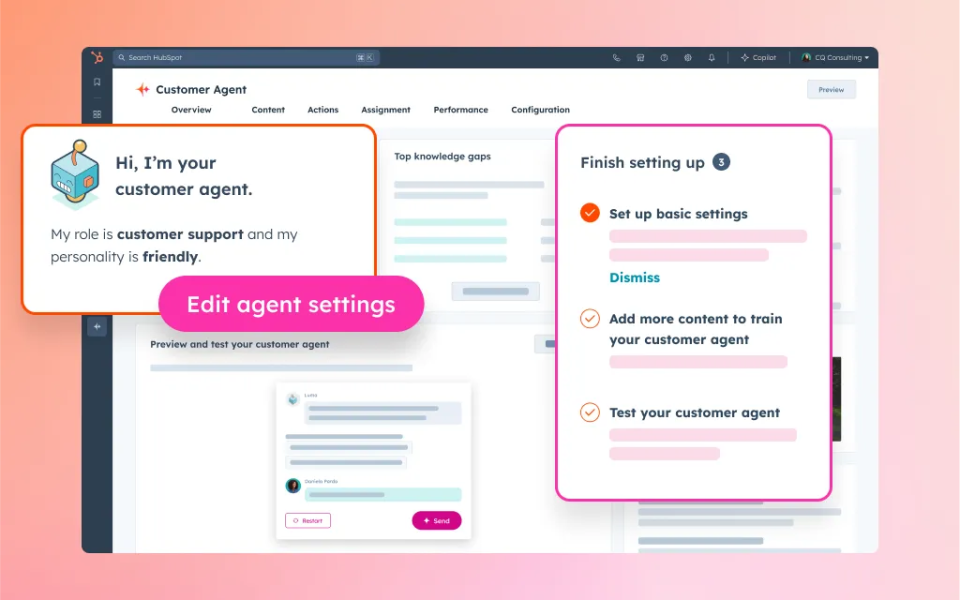Click the Search HubSpot field

(x=246, y=58)
